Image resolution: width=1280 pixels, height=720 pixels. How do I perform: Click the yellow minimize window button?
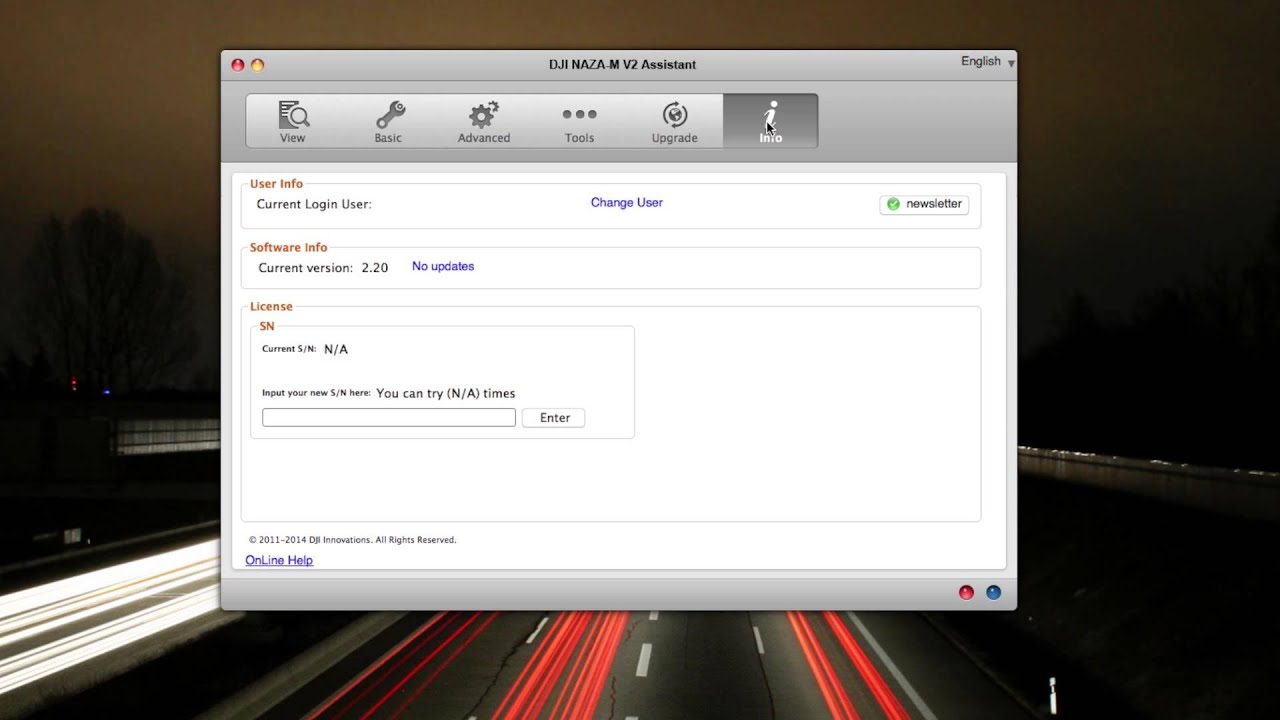pyautogui.click(x=257, y=65)
